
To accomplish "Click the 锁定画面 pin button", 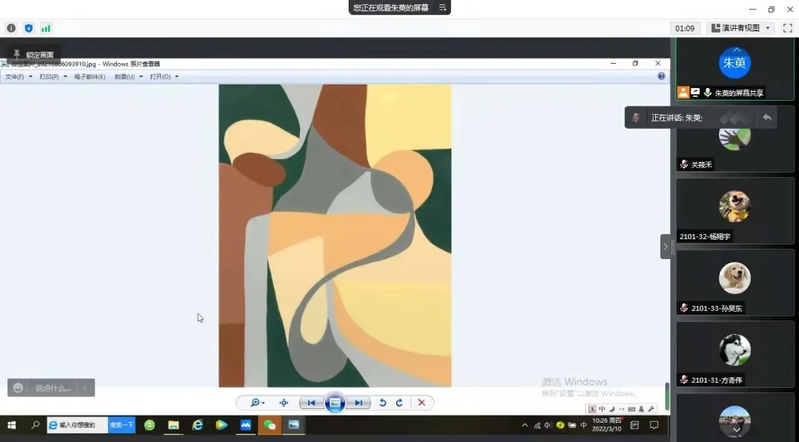I will (x=34, y=55).
